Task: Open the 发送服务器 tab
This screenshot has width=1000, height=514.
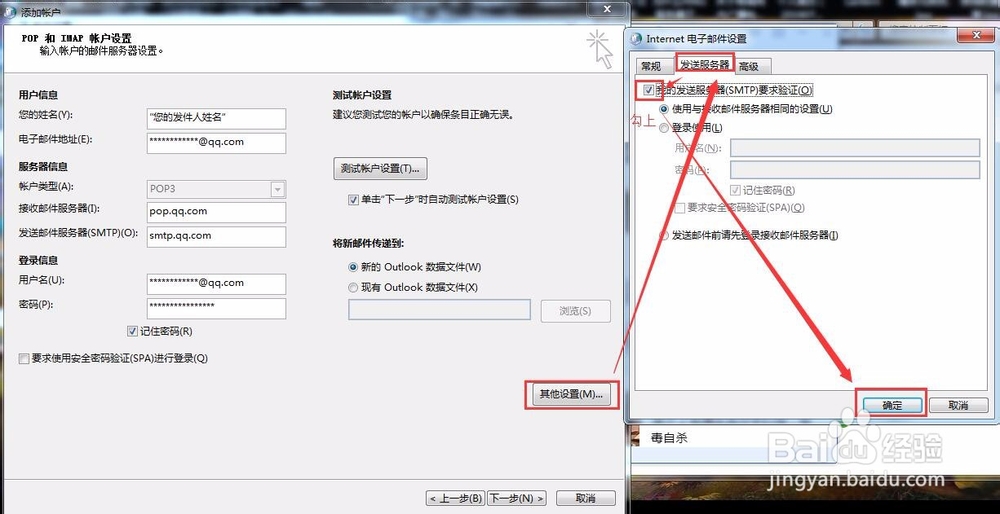Action: [x=705, y=65]
